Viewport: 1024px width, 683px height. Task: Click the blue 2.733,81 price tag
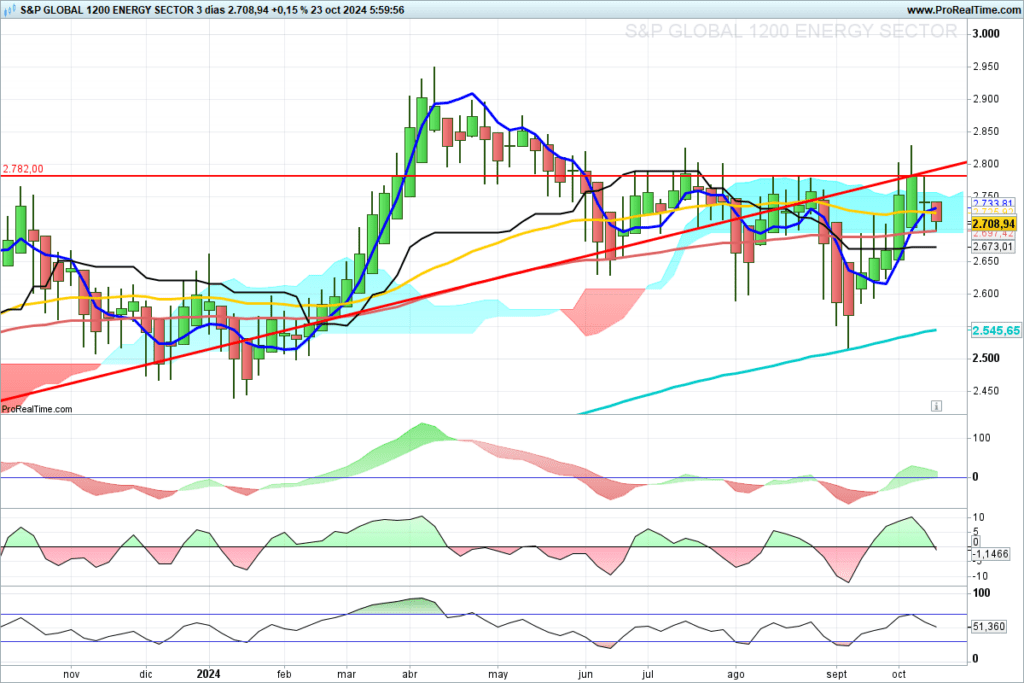pyautogui.click(x=993, y=204)
